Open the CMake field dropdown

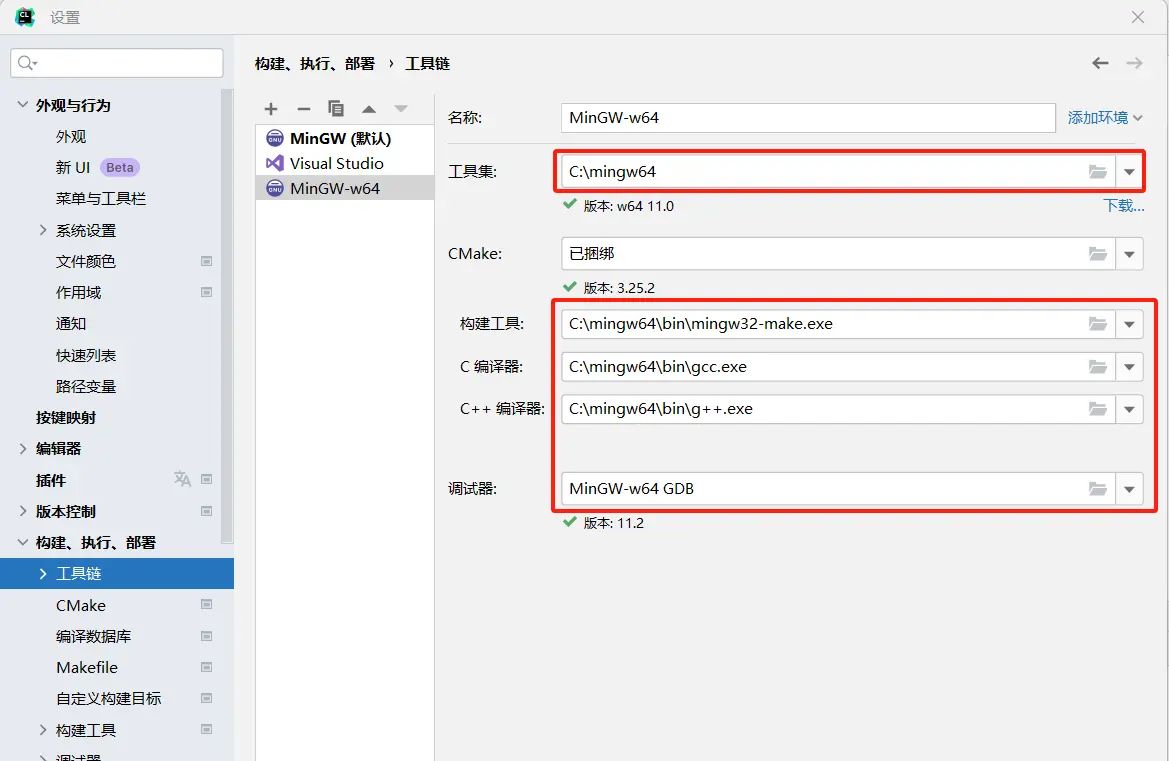[x=1129, y=253]
